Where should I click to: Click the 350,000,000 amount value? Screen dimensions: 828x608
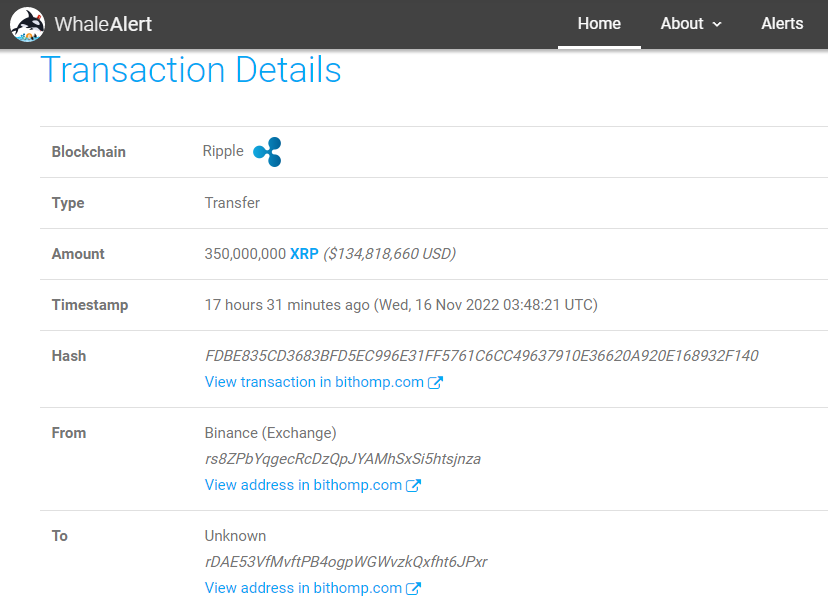point(245,254)
